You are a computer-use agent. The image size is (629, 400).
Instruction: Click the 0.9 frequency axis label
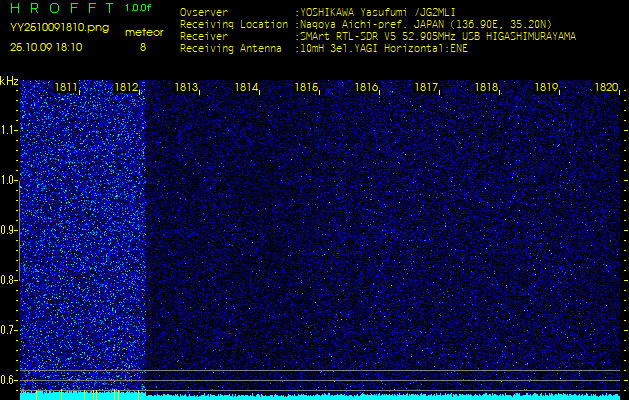tap(7, 230)
